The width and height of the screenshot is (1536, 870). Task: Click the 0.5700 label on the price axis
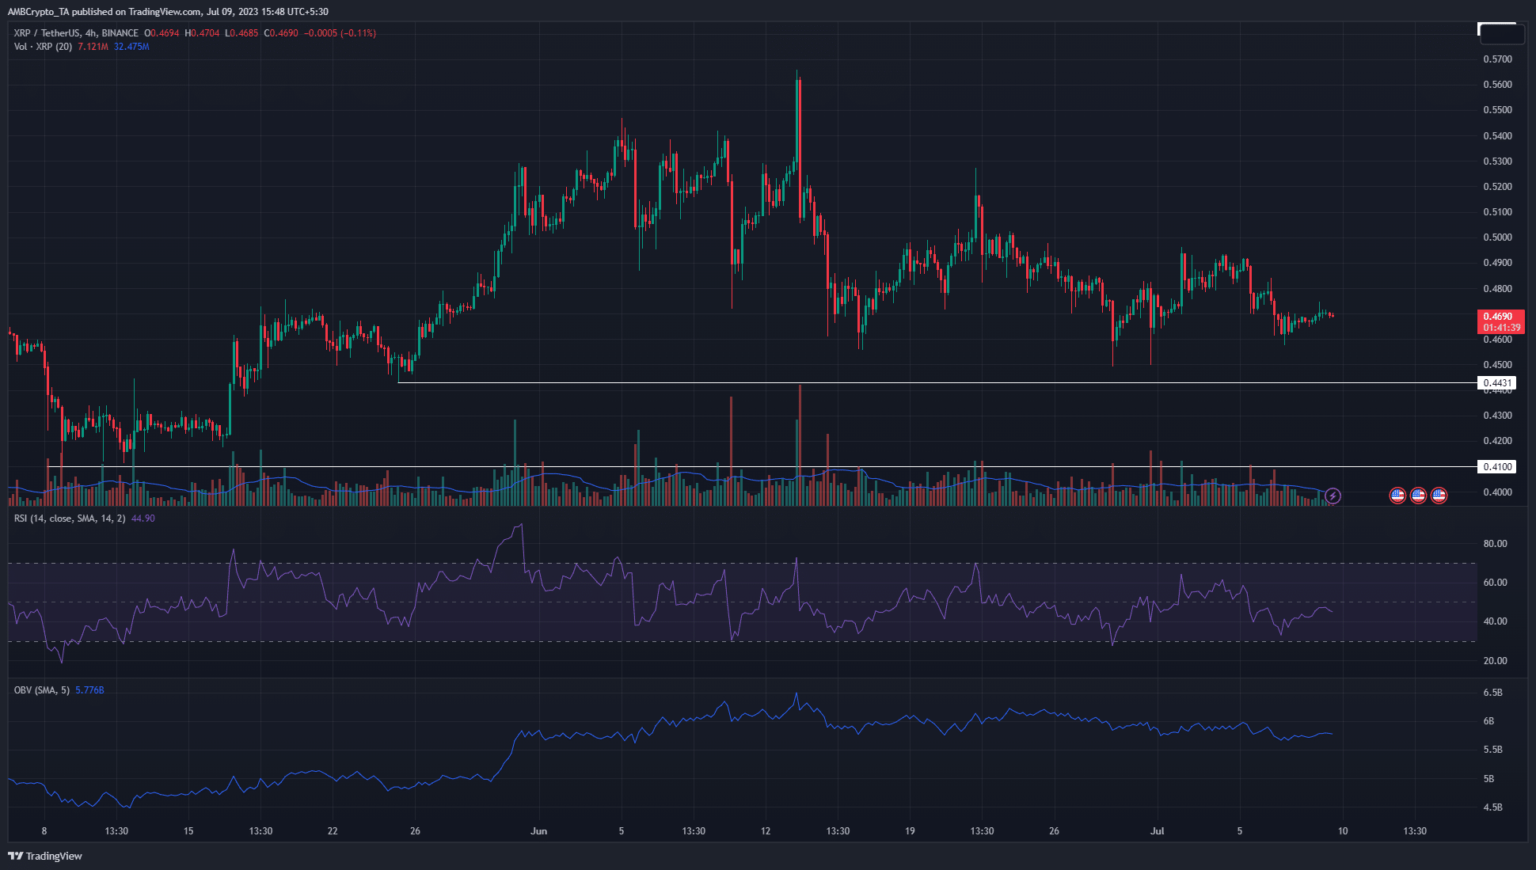(1497, 59)
